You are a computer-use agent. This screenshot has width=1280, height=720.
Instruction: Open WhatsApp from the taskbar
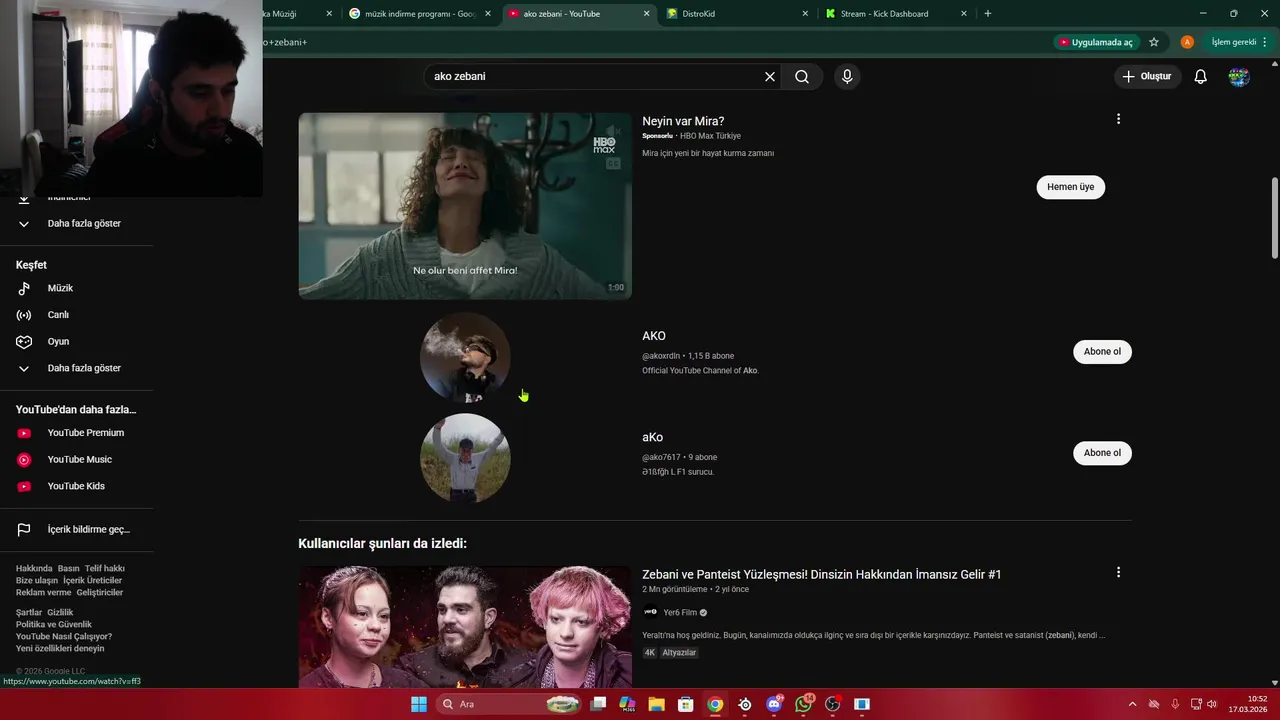[x=804, y=704]
